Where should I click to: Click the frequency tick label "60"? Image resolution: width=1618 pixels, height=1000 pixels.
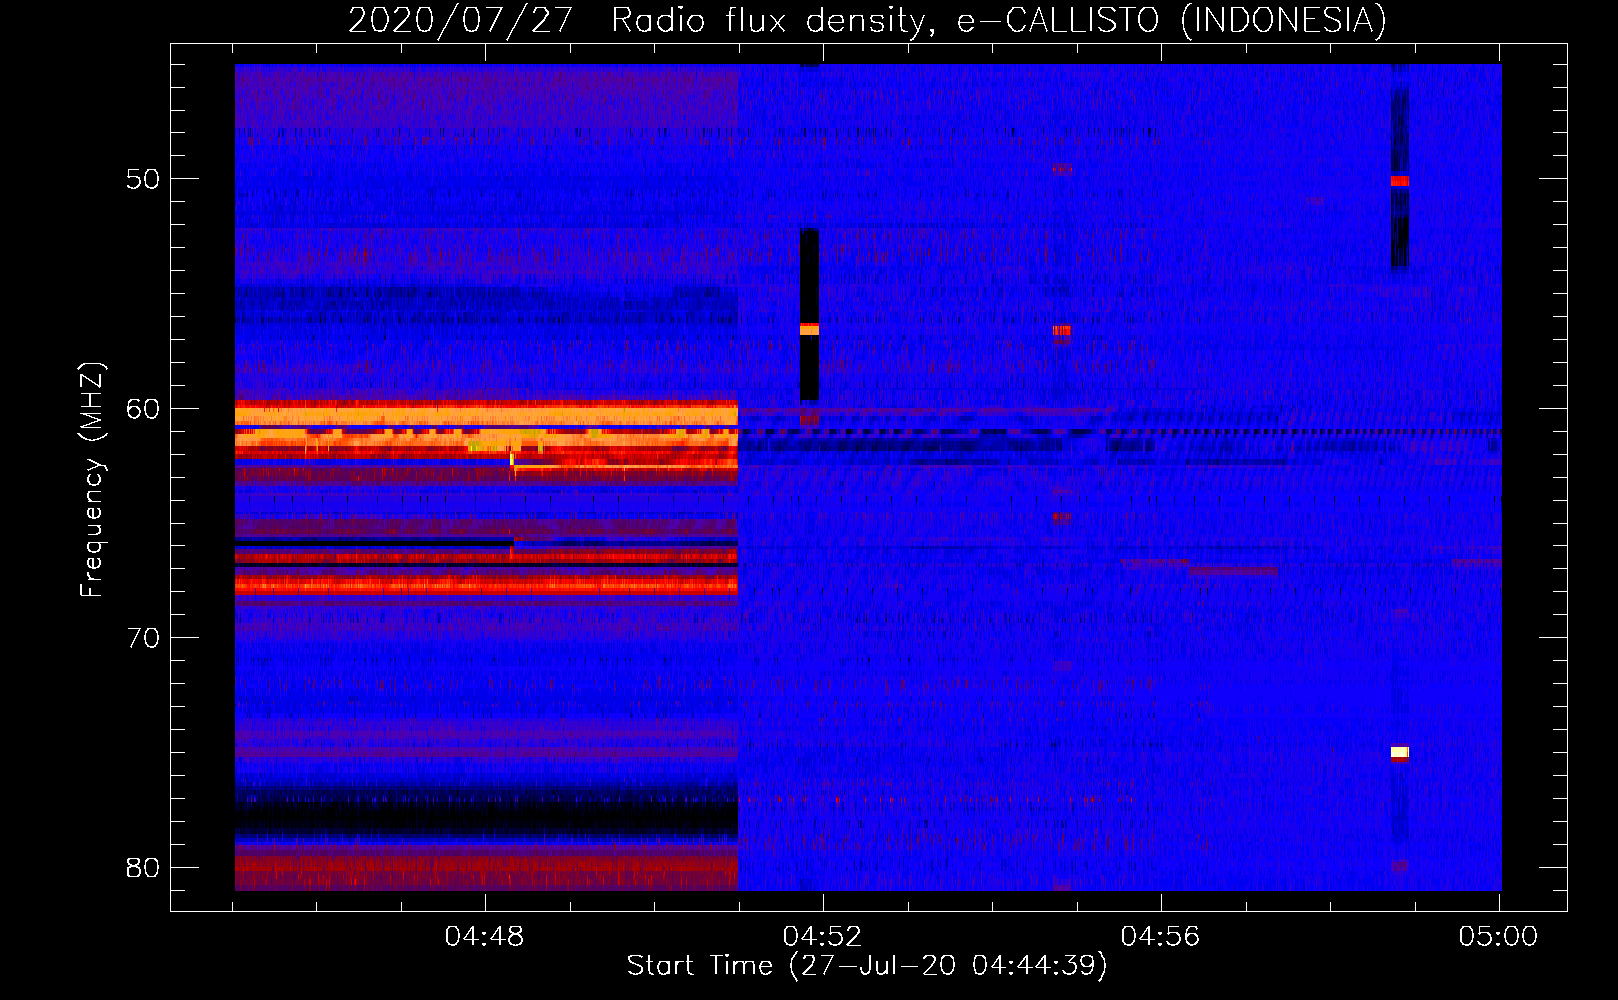143,409
